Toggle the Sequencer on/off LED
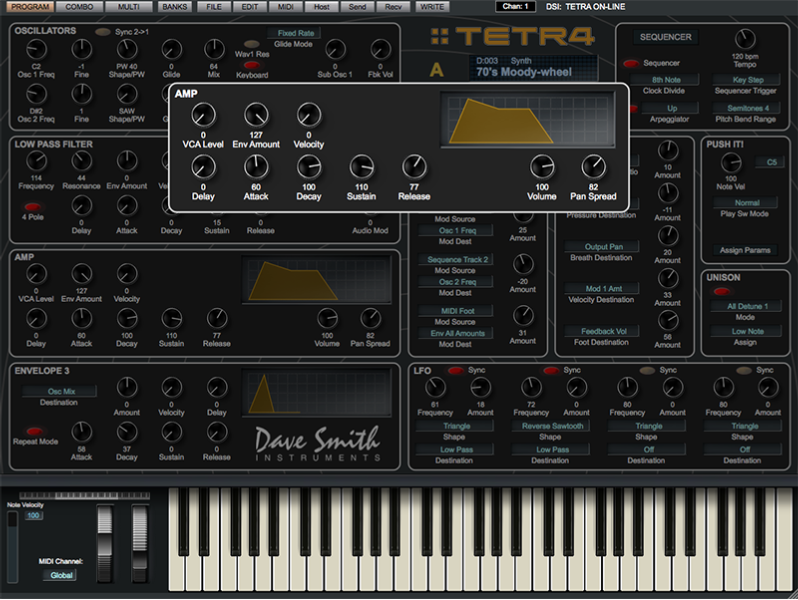798x600 pixels. tap(630, 63)
